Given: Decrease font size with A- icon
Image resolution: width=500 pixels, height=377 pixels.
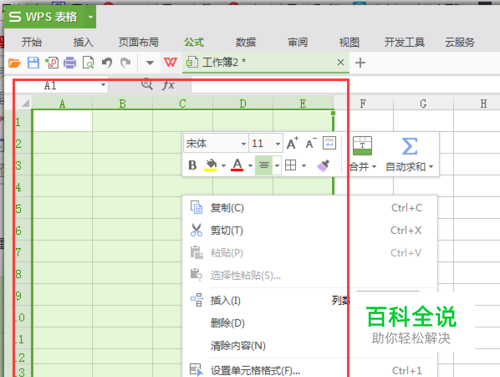Looking at the screenshot, I should [311, 144].
